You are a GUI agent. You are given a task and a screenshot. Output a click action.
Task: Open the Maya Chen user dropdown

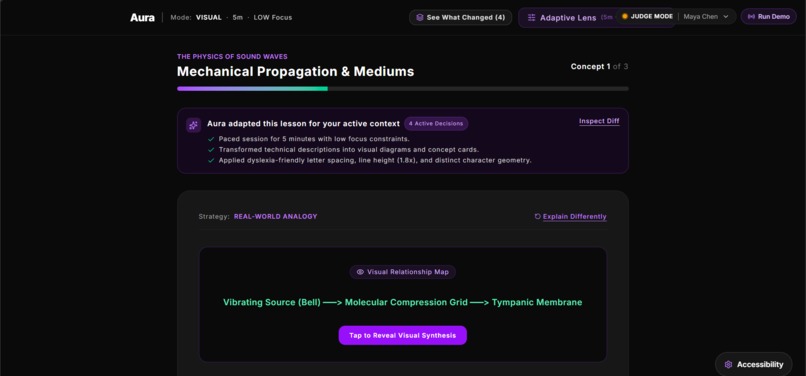[x=707, y=16]
